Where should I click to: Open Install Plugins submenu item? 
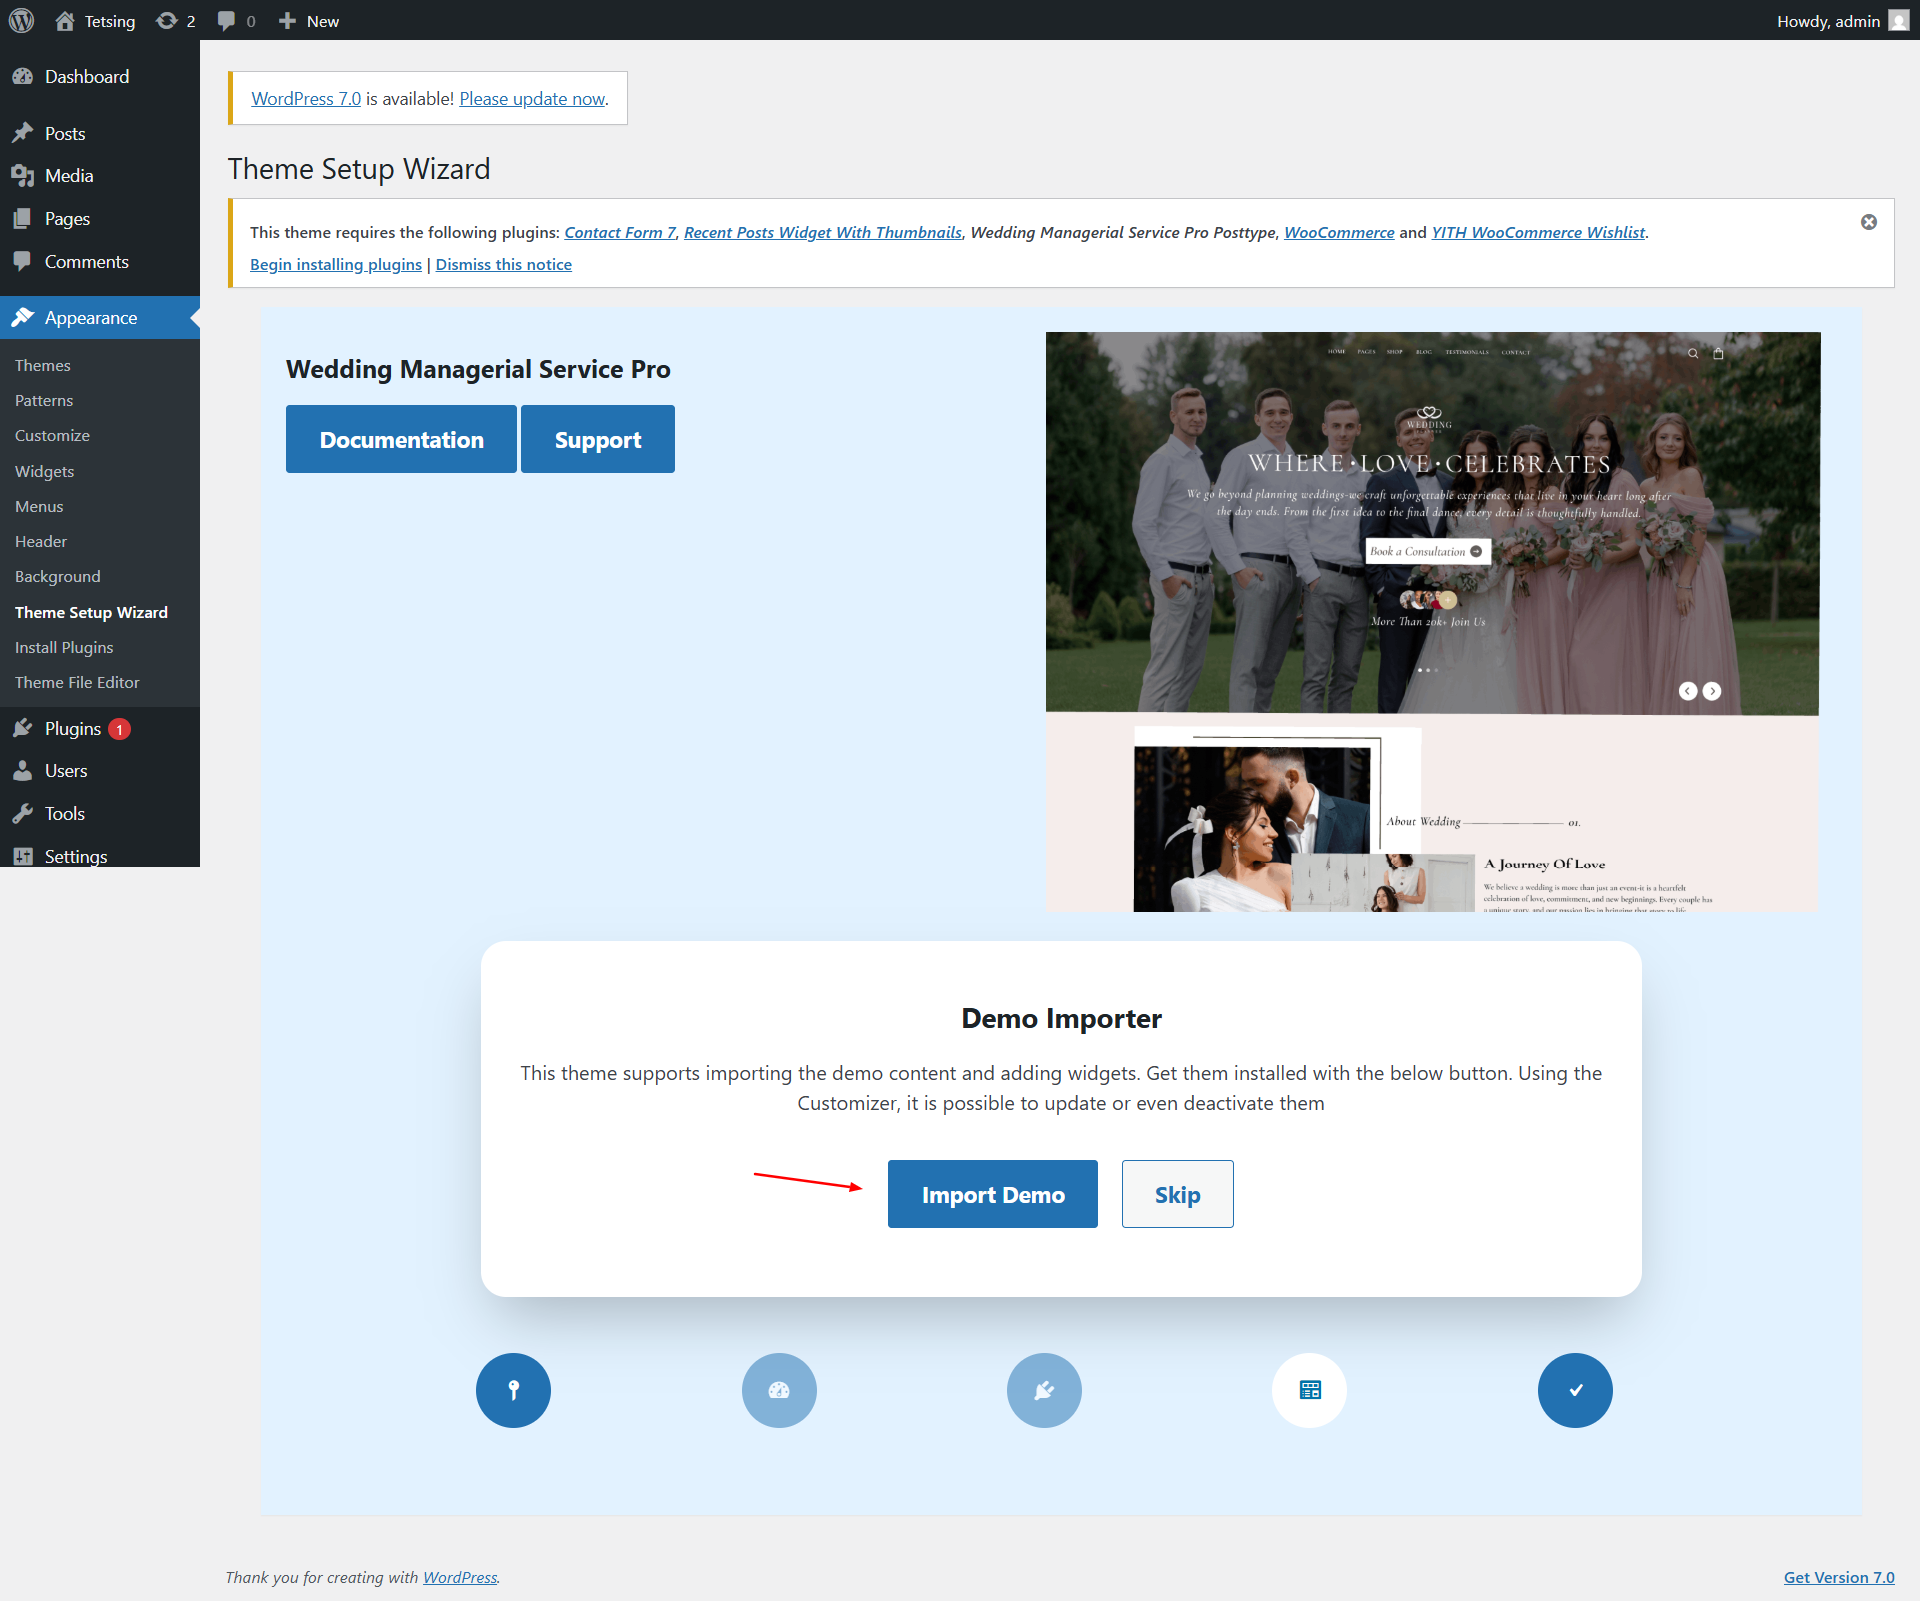[x=64, y=648]
